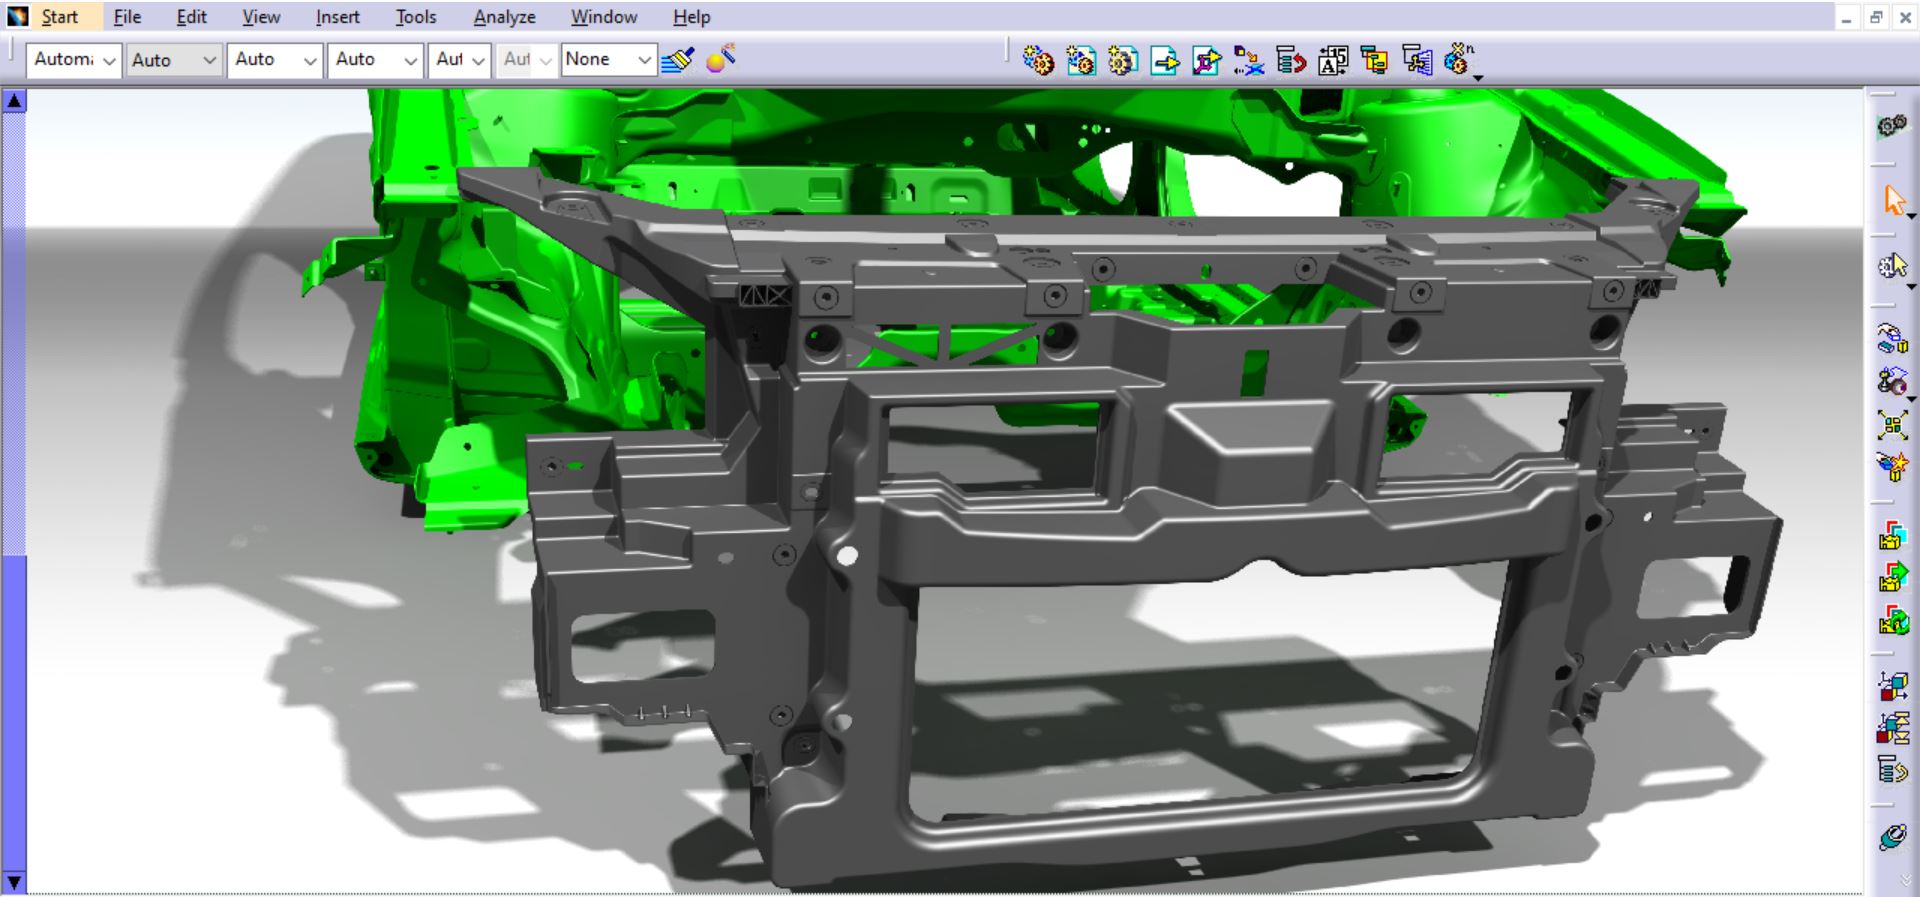Open the Tools menu
The width and height of the screenshot is (1920, 897).
[x=415, y=17]
